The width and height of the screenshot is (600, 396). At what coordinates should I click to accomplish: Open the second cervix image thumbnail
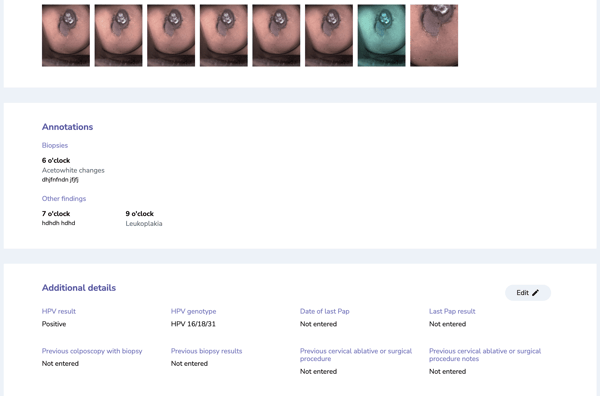[119, 35]
